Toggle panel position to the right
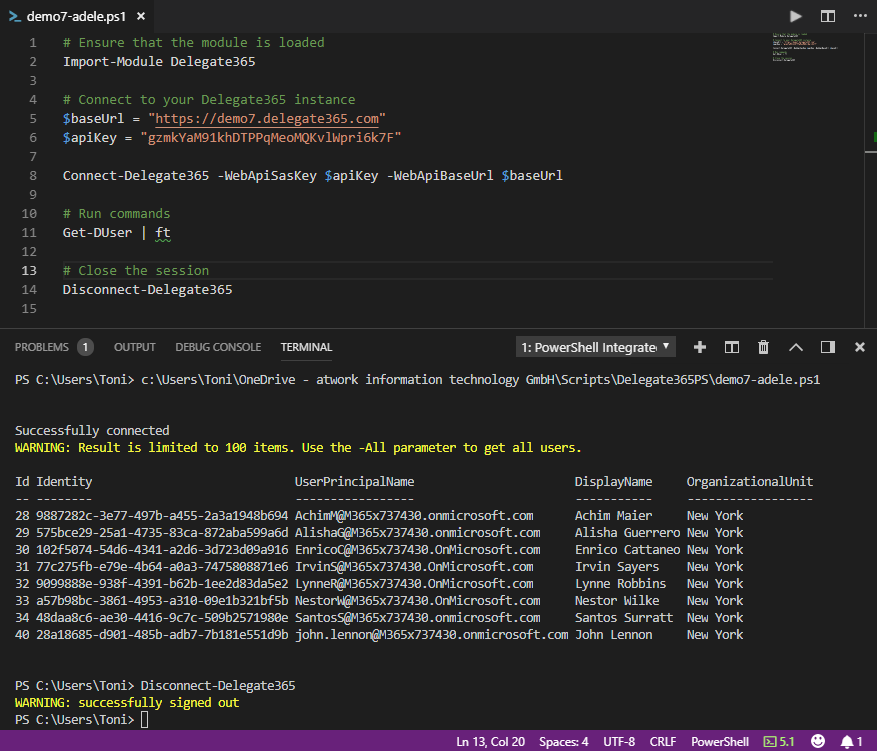This screenshot has width=877, height=751. tap(828, 347)
